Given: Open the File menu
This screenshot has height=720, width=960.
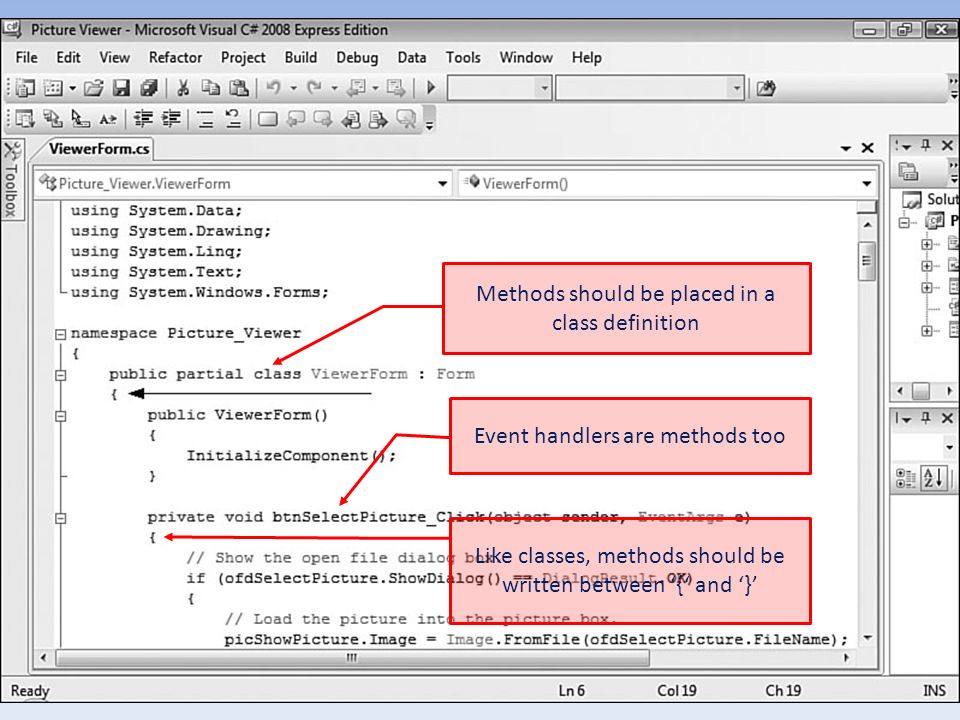Looking at the screenshot, I should 26,58.
